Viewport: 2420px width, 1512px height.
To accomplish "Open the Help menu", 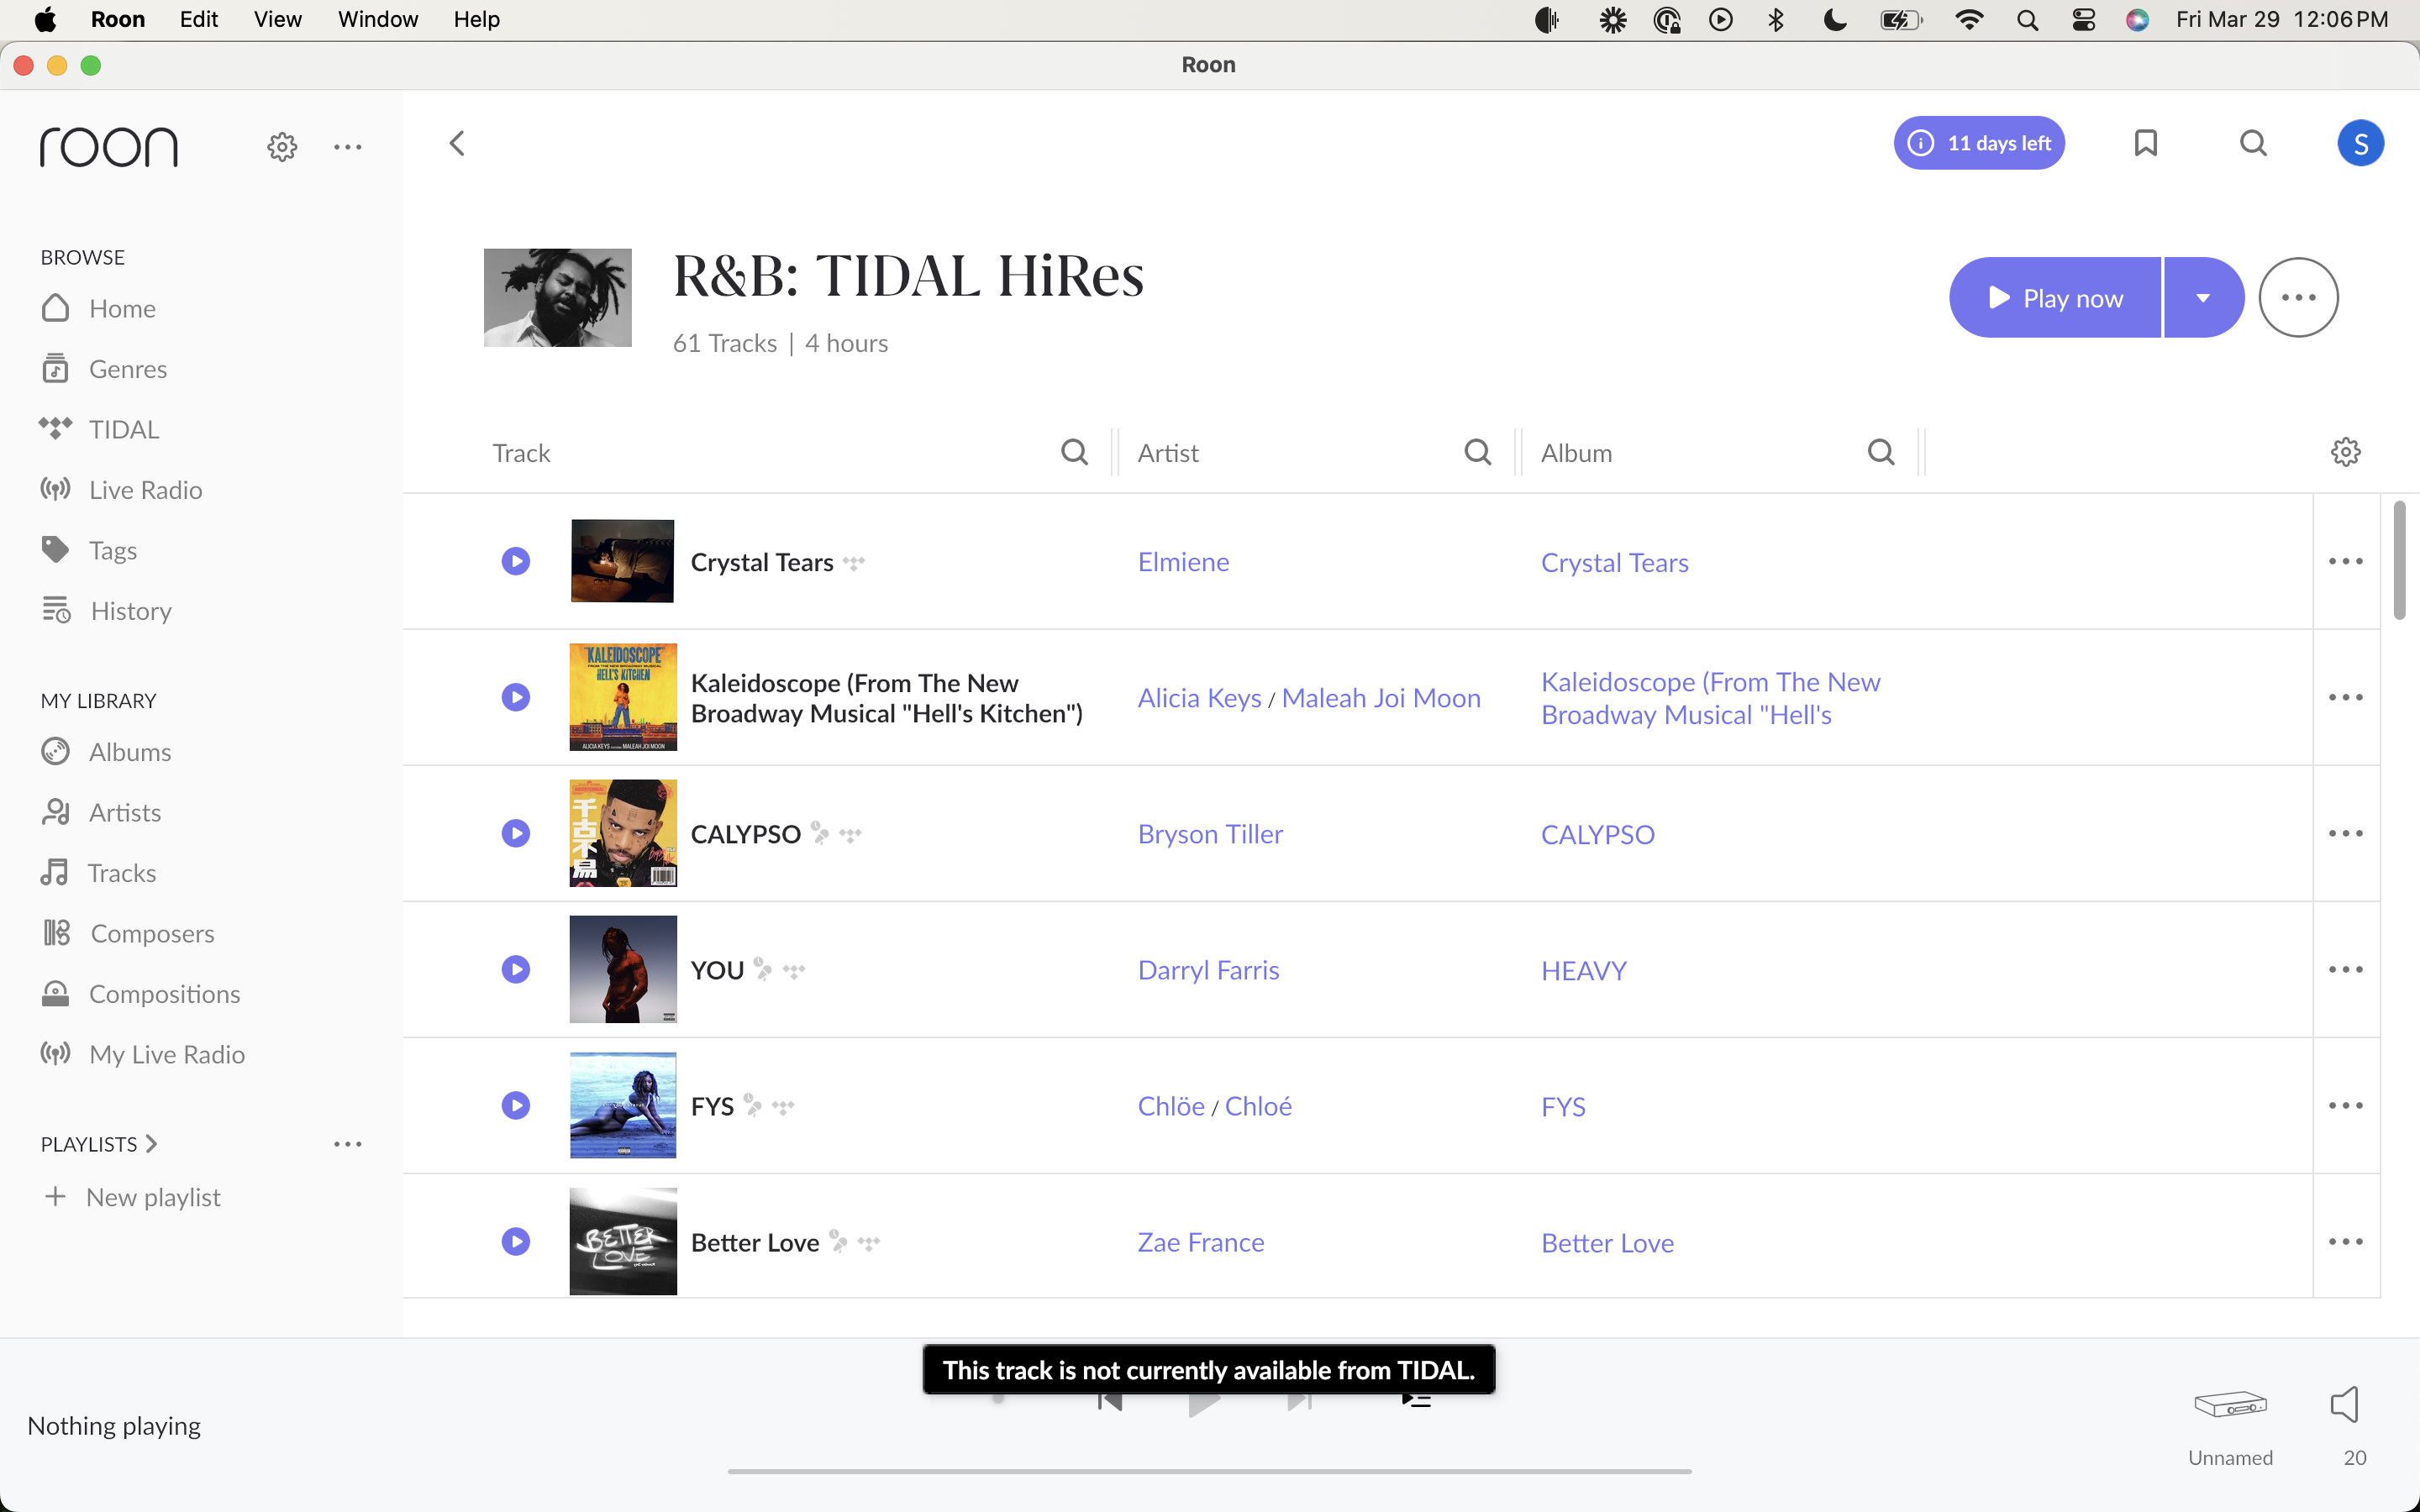I will pyautogui.click(x=476, y=19).
